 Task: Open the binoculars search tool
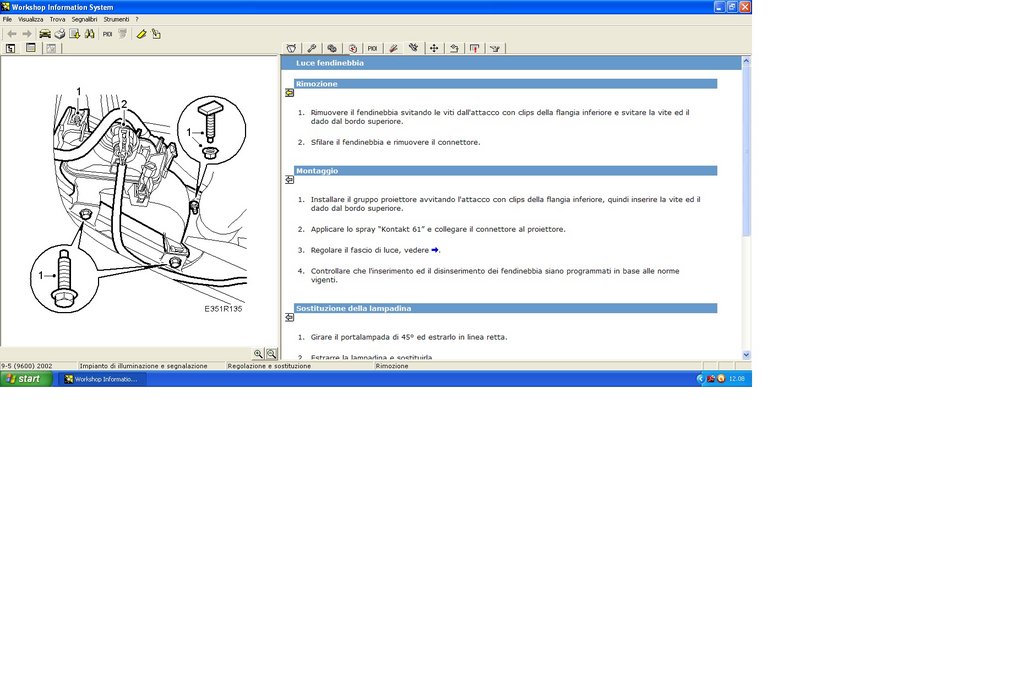point(89,34)
